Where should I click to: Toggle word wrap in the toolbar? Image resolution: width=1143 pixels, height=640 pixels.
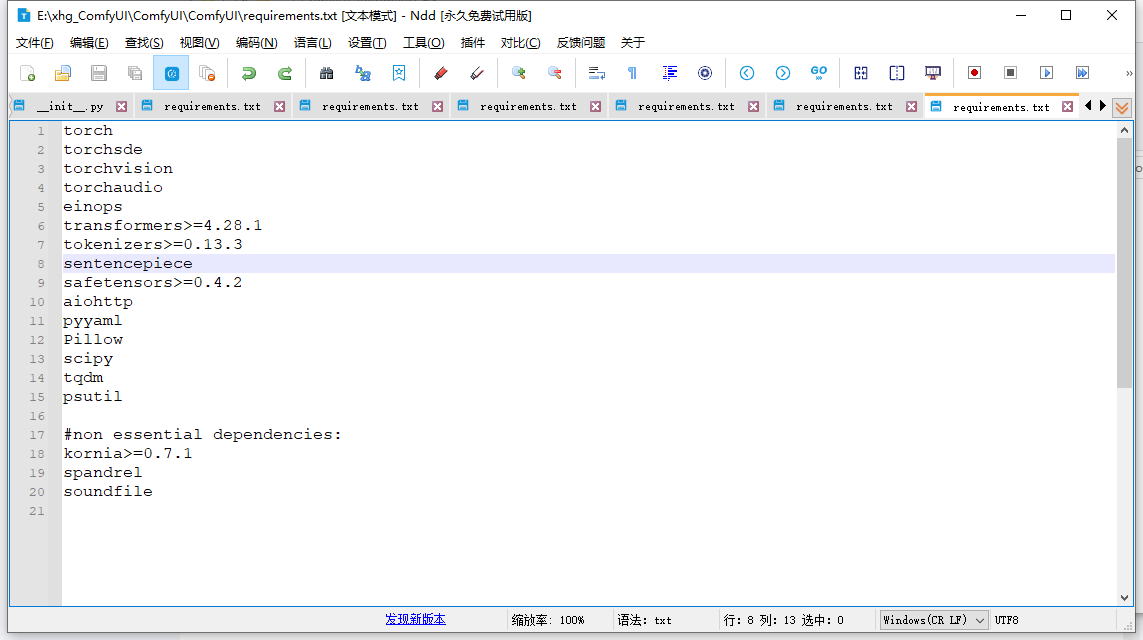[x=596, y=73]
